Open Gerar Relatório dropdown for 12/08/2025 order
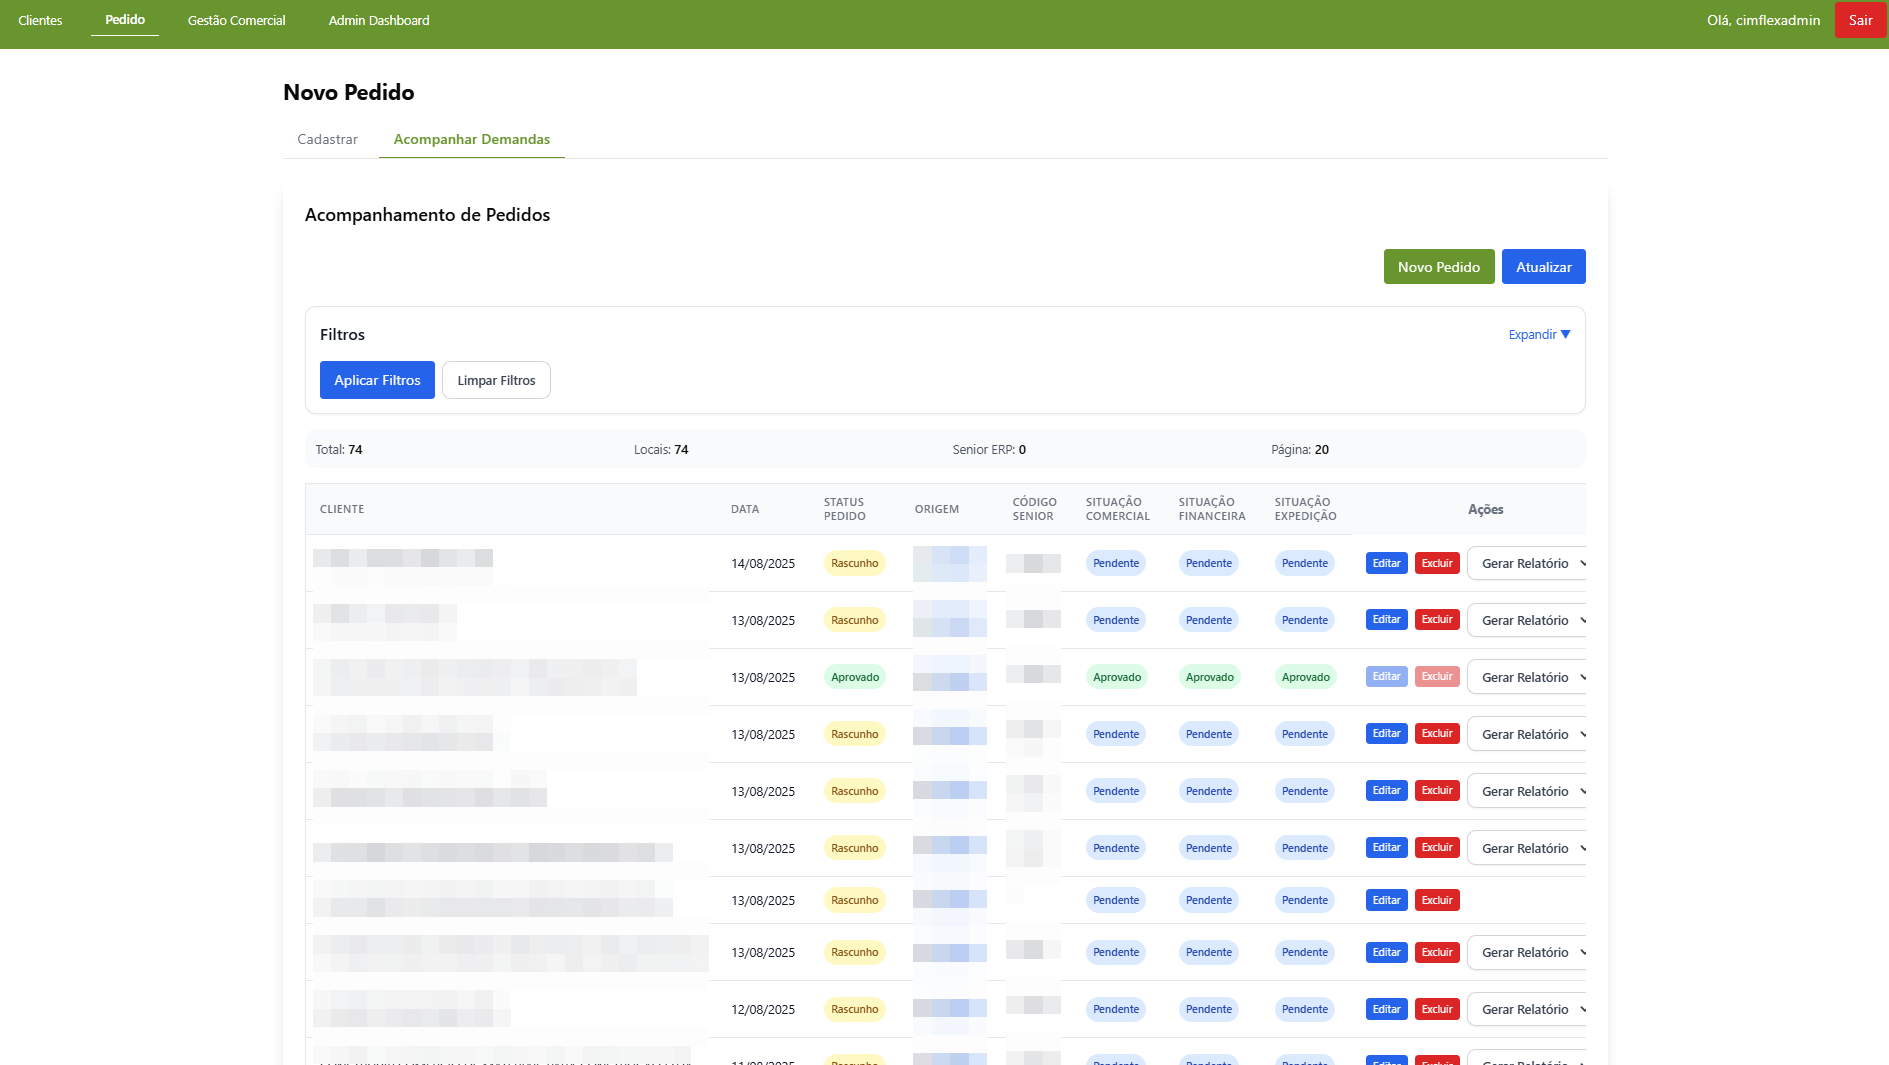This screenshot has height=1065, width=1889. click(x=1527, y=1010)
